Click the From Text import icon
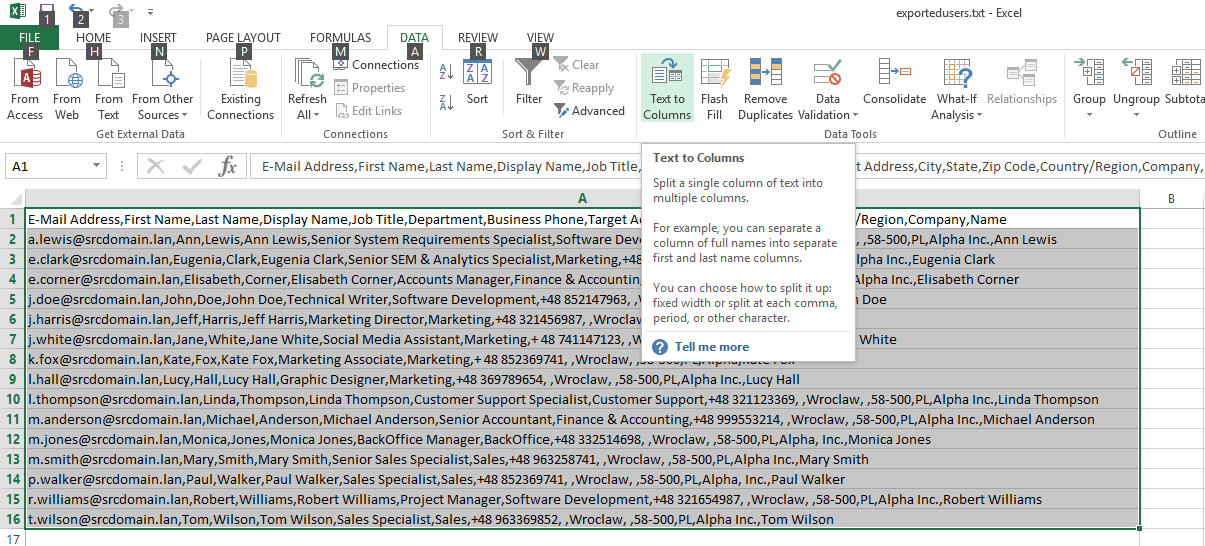 pyautogui.click(x=109, y=73)
